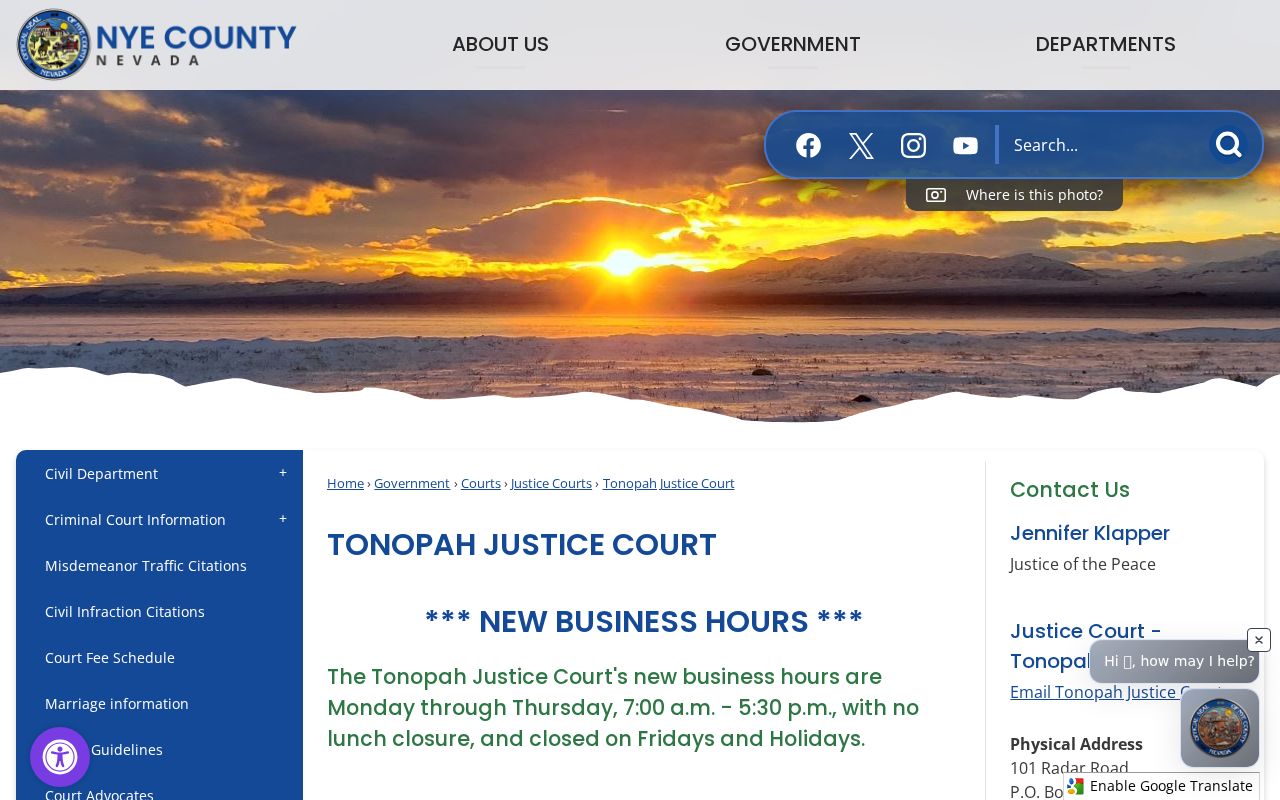
Task: Click the Nye County Nevada logo
Action: [157, 44]
